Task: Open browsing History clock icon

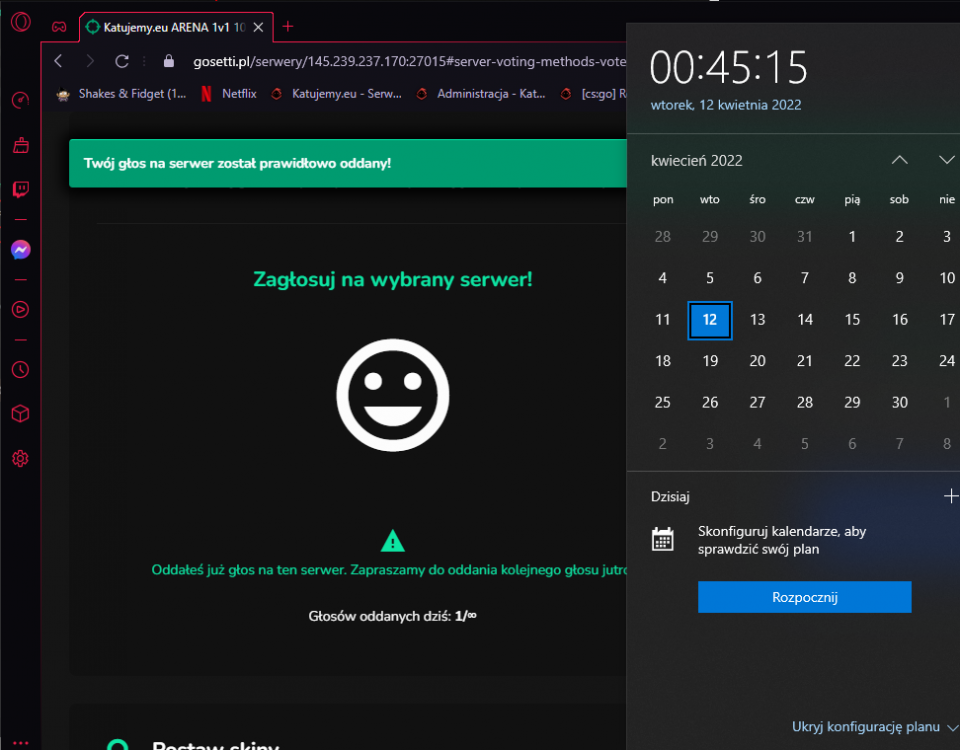Action: point(20,370)
